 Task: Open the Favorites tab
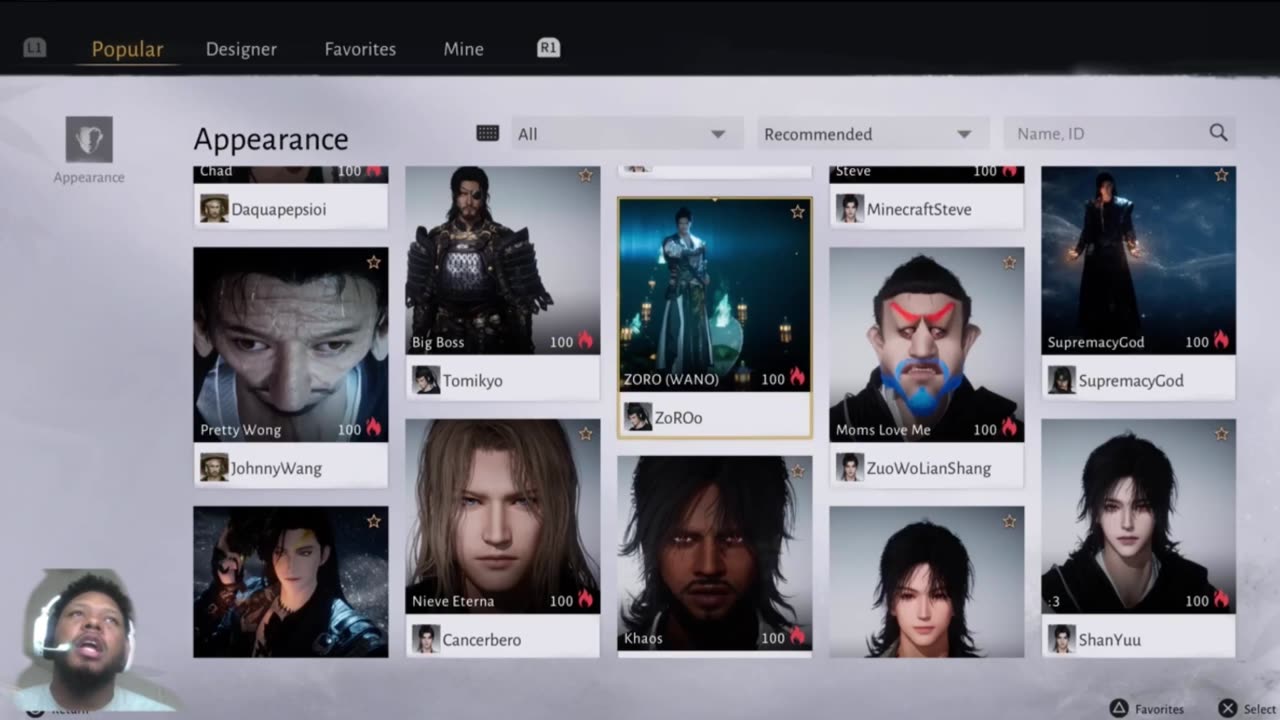click(360, 48)
